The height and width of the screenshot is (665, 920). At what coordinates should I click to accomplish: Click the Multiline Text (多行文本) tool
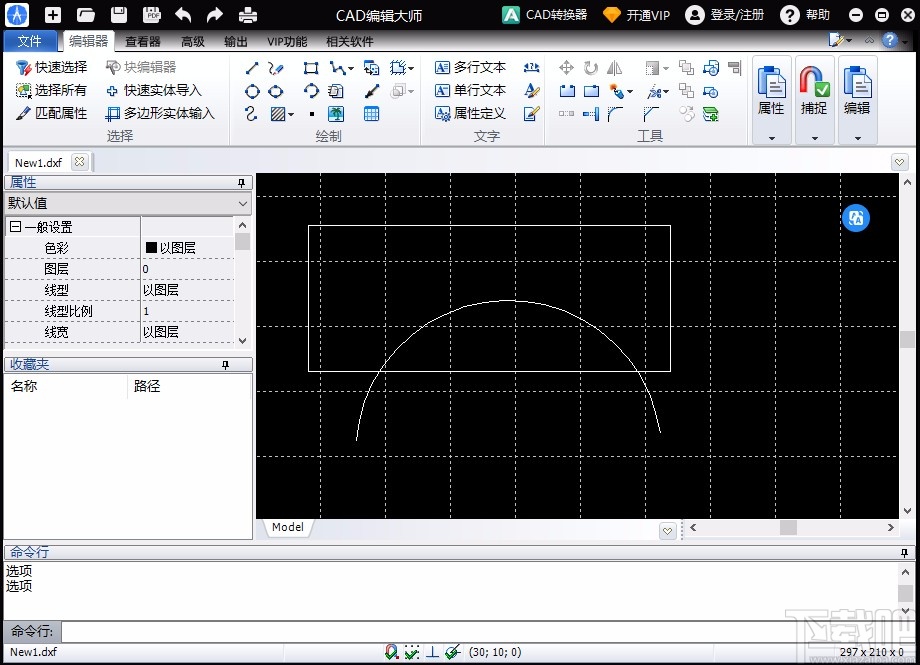[x=471, y=67]
